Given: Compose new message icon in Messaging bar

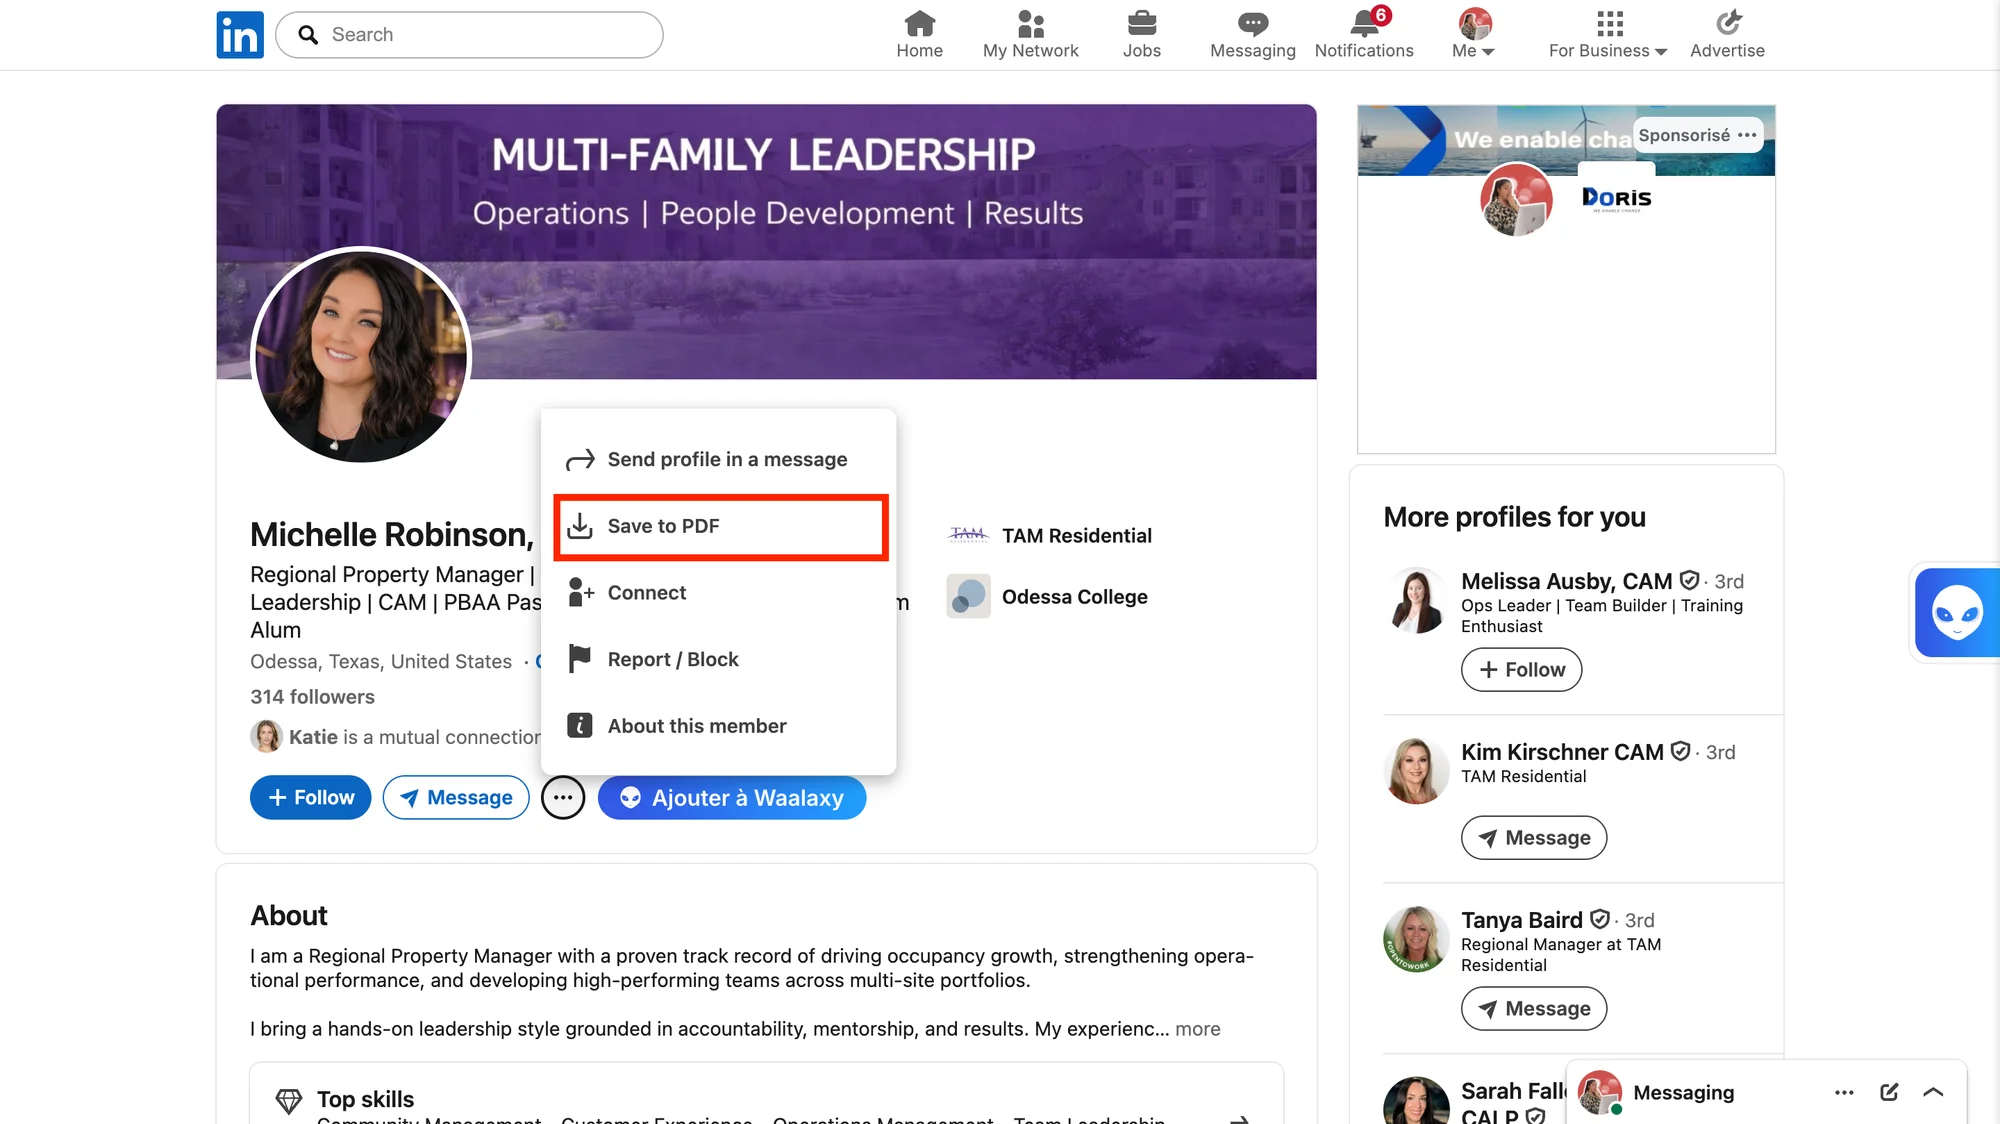Looking at the screenshot, I should pyautogui.click(x=1889, y=1092).
